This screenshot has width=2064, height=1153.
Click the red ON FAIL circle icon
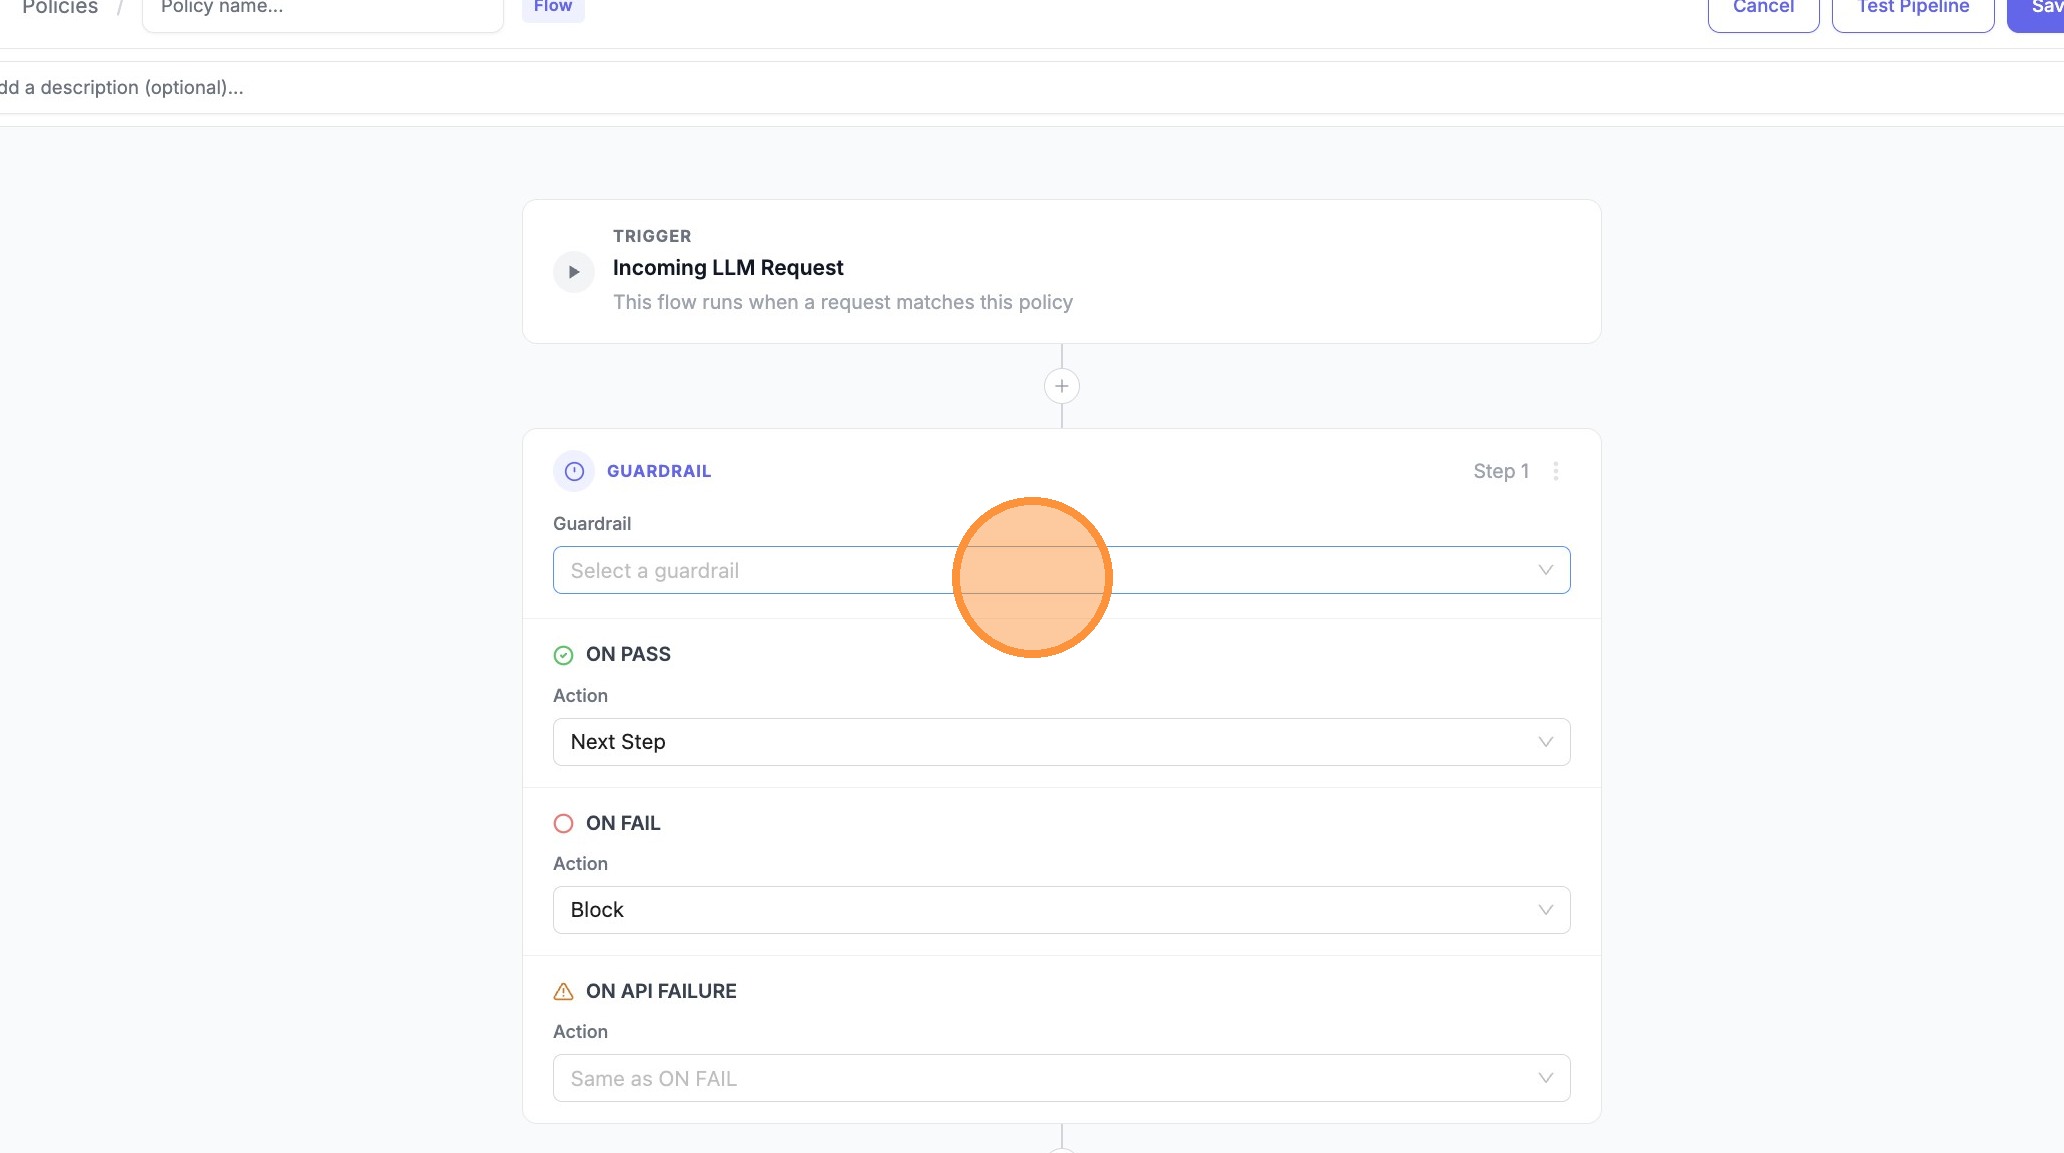[564, 823]
